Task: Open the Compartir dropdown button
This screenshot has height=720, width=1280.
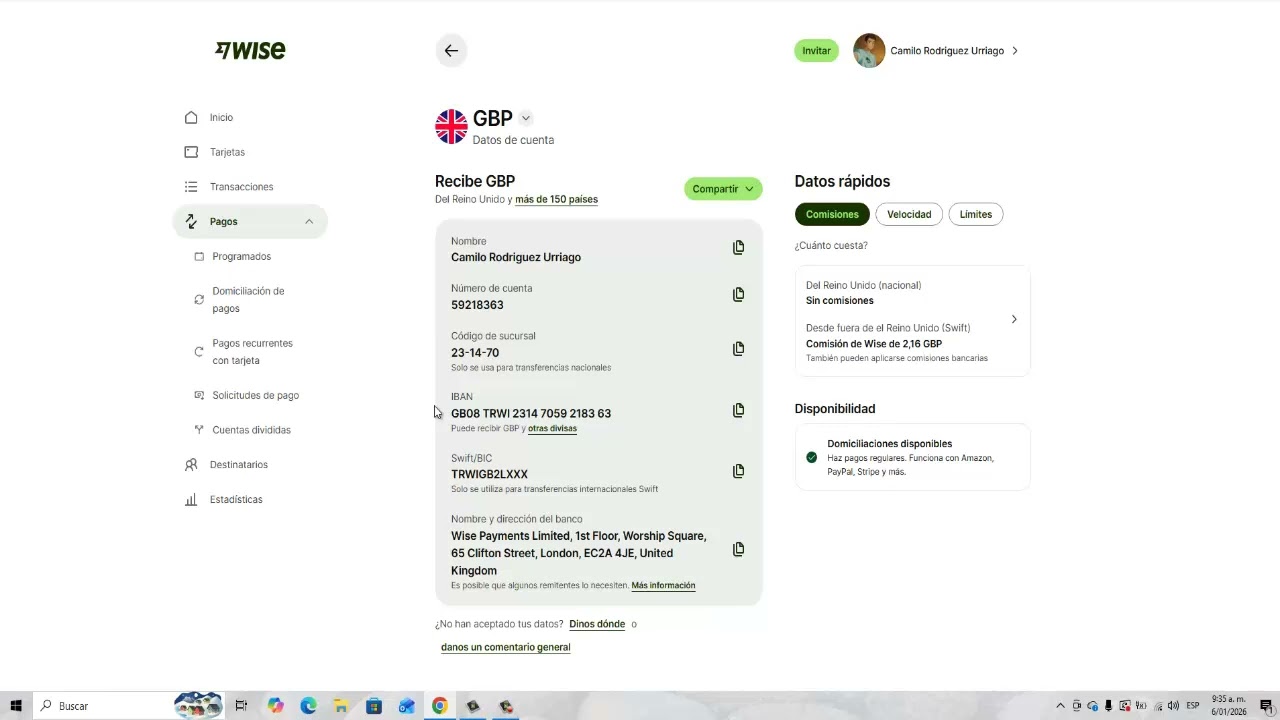Action: 723,189
